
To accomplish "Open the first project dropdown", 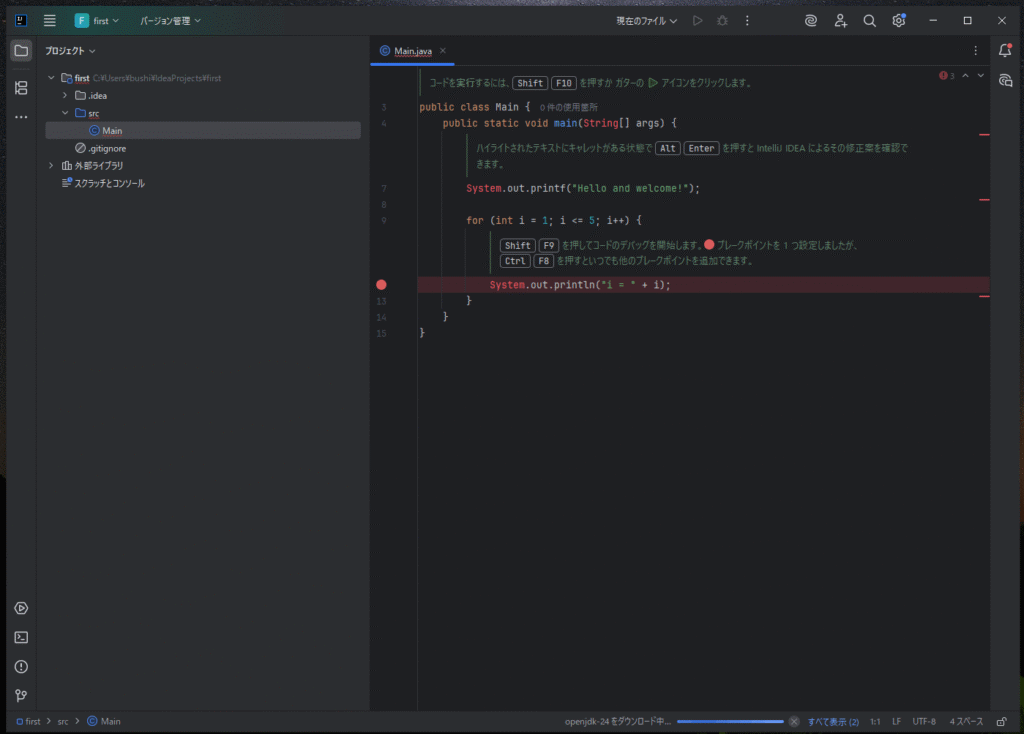I will click(97, 21).
